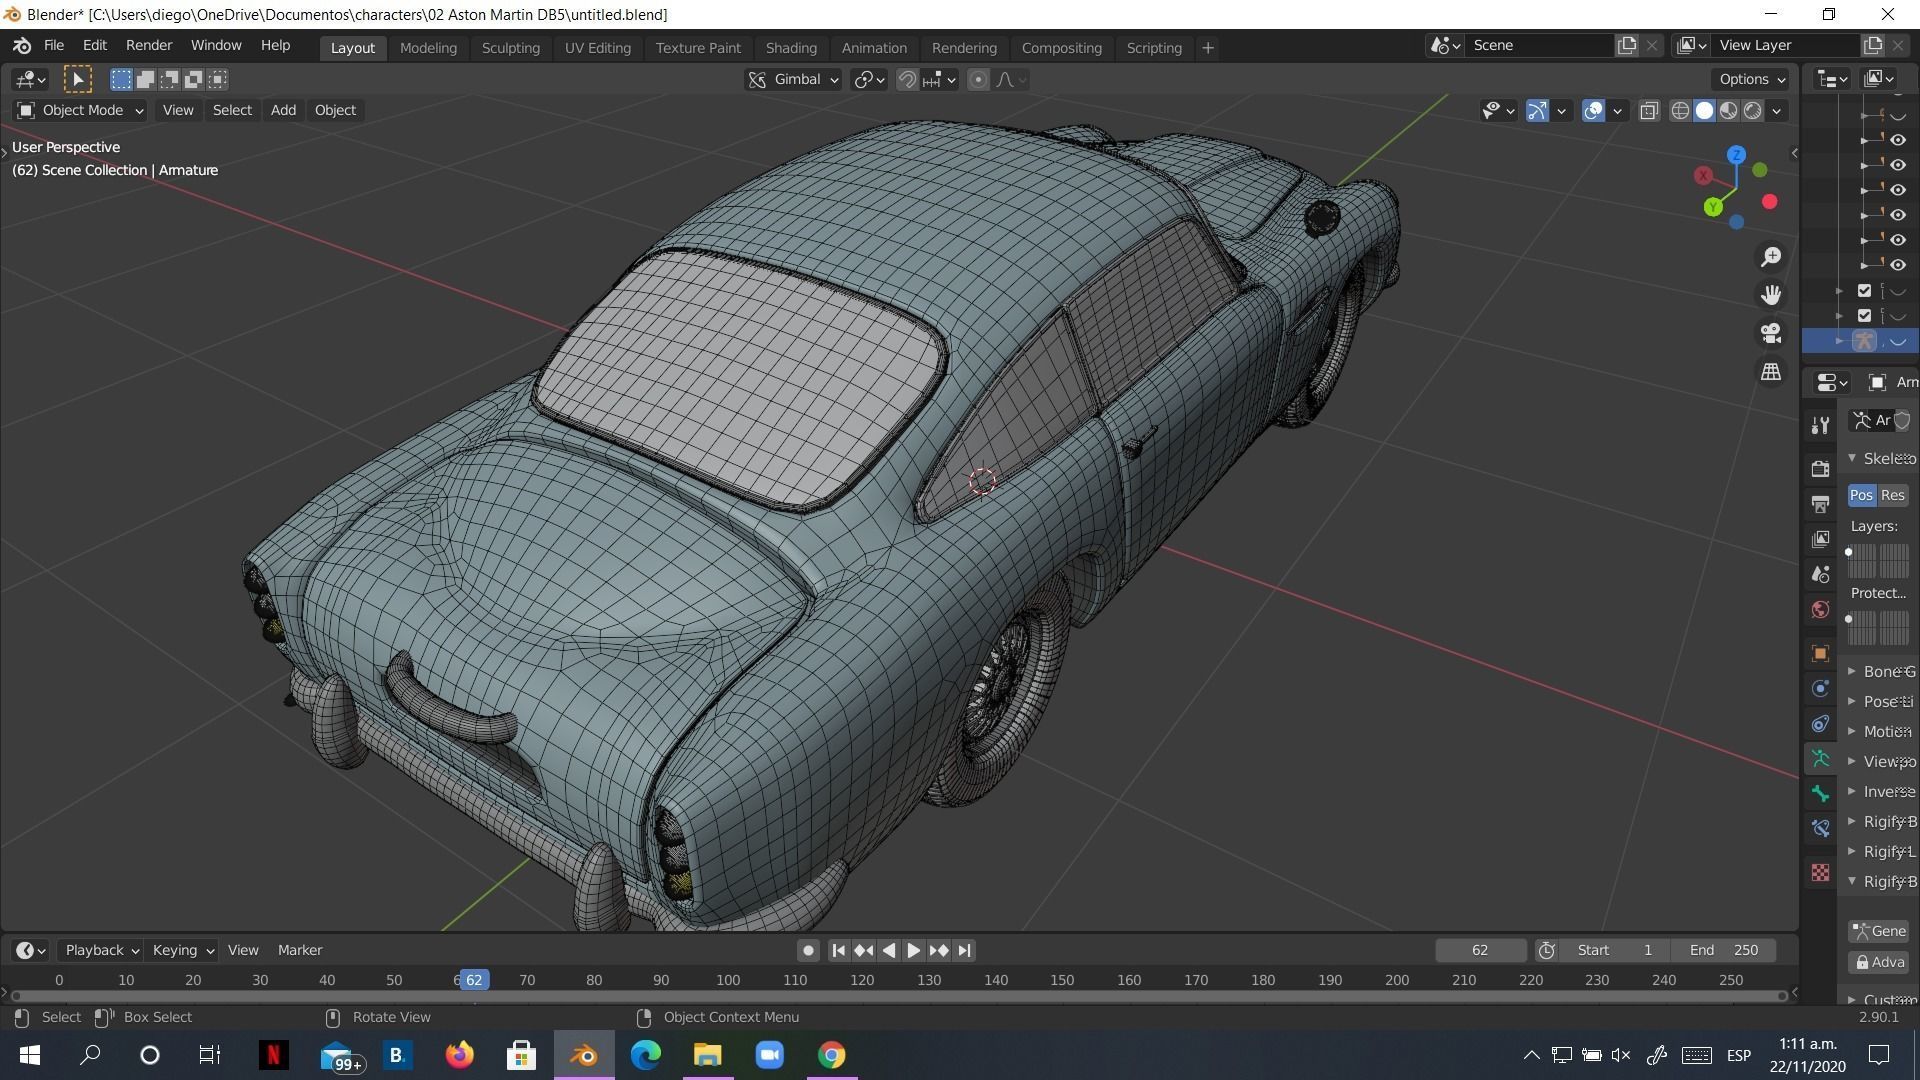Image resolution: width=1920 pixels, height=1080 pixels.
Task: Open the Add menu in viewport header
Action: [283, 110]
